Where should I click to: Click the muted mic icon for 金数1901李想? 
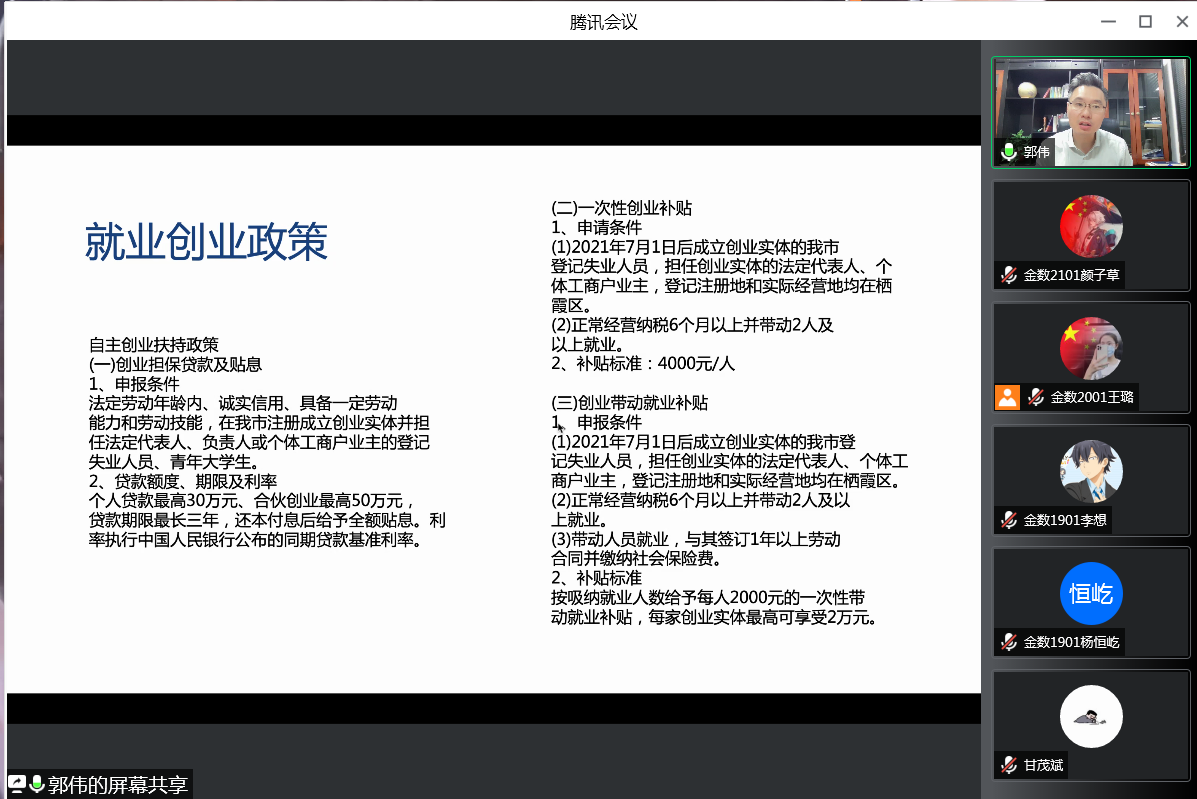[1009, 520]
